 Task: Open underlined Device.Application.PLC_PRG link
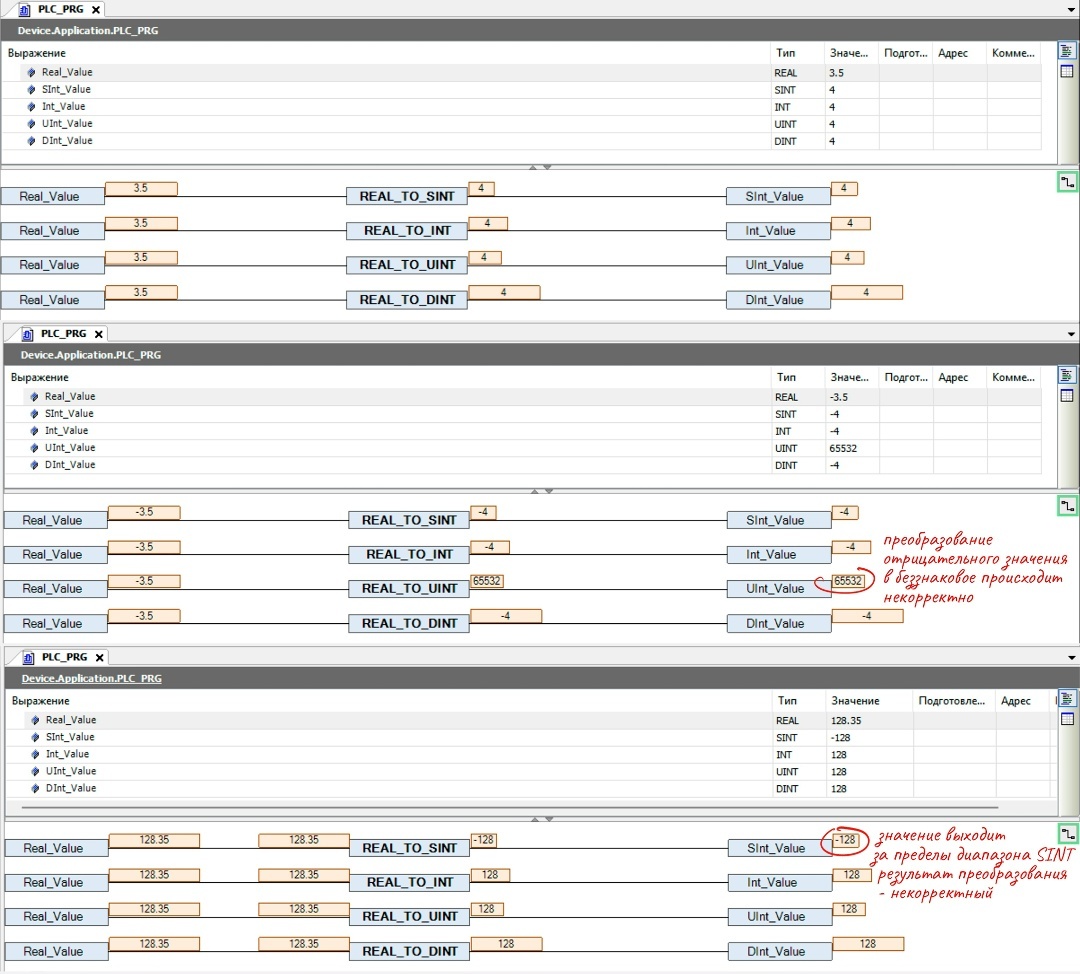tap(92, 678)
